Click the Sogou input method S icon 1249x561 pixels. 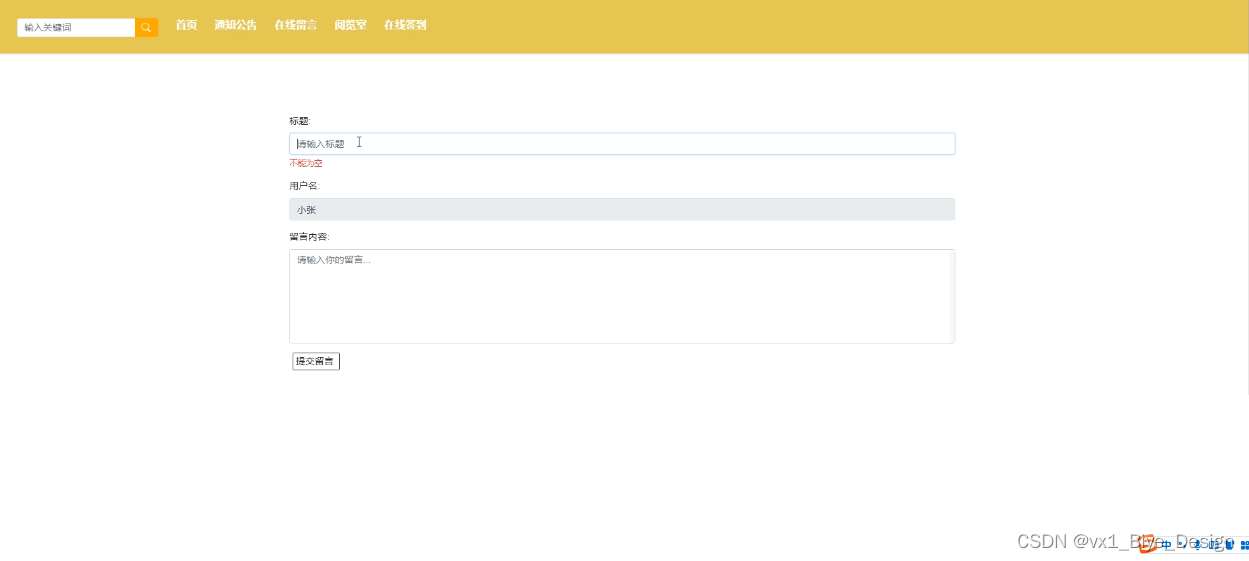click(1148, 544)
